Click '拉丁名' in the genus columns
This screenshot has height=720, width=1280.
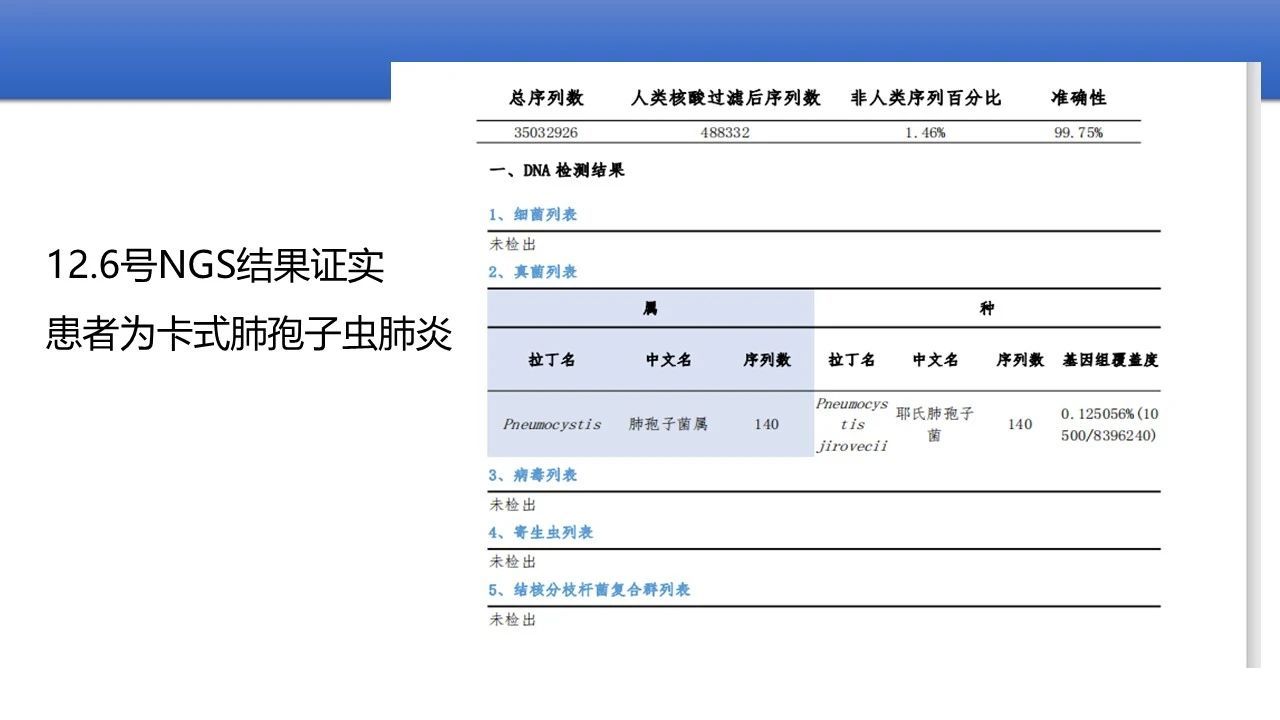point(552,360)
